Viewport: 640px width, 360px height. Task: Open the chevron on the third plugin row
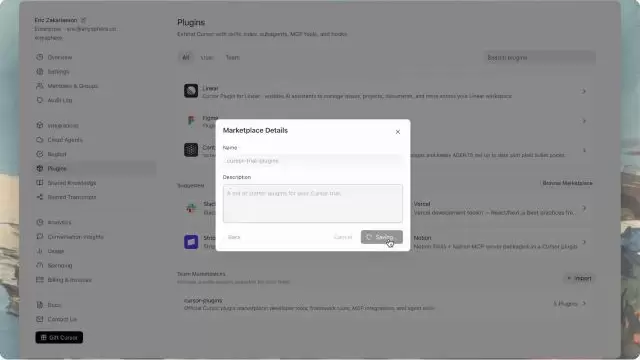click(584, 150)
